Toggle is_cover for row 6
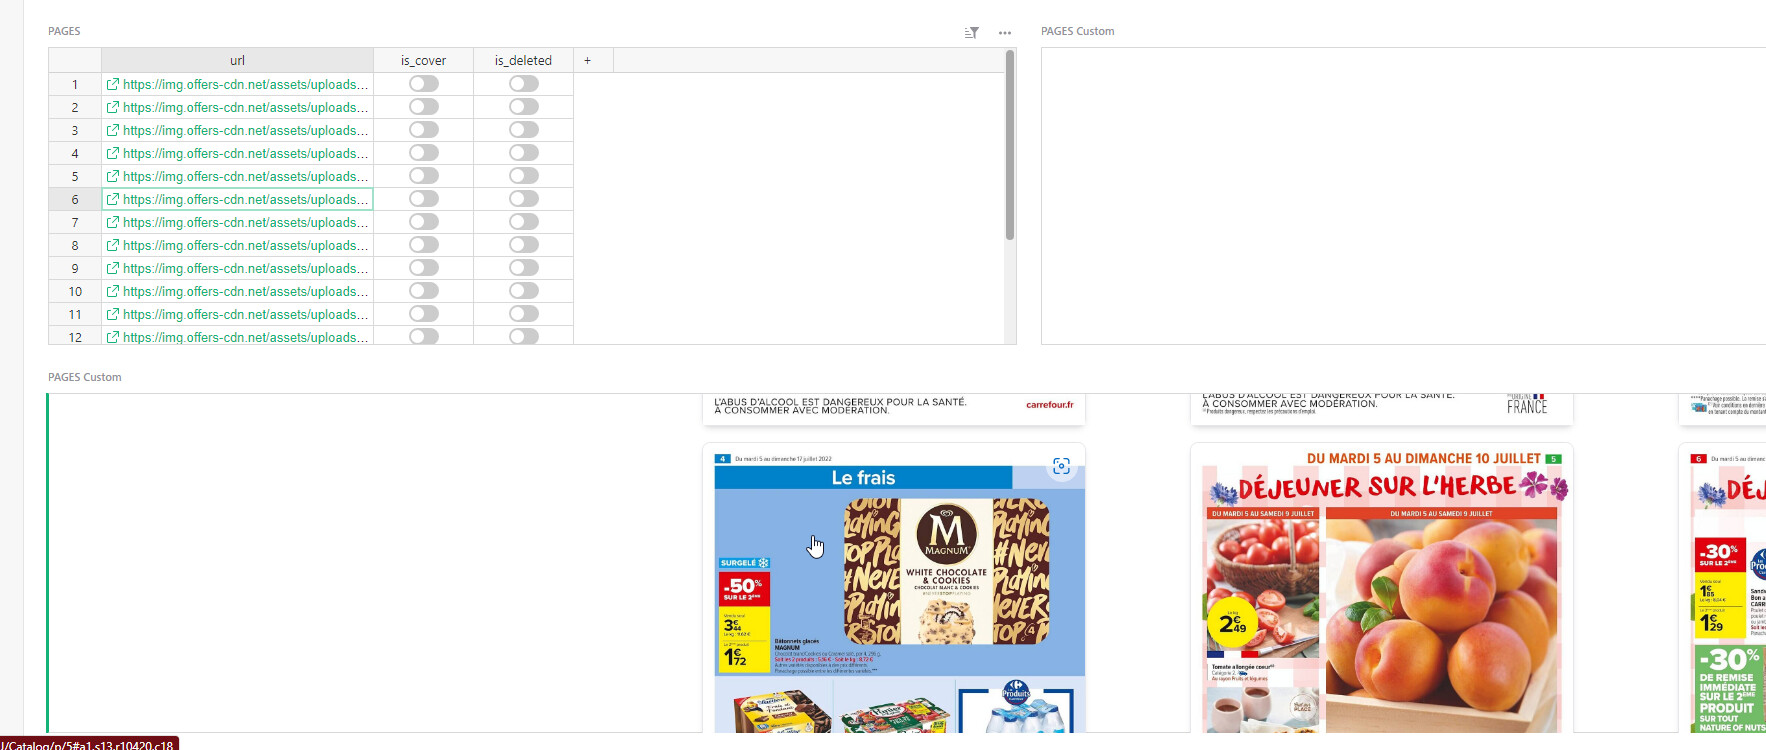The height and width of the screenshot is (750, 1766). (x=424, y=199)
